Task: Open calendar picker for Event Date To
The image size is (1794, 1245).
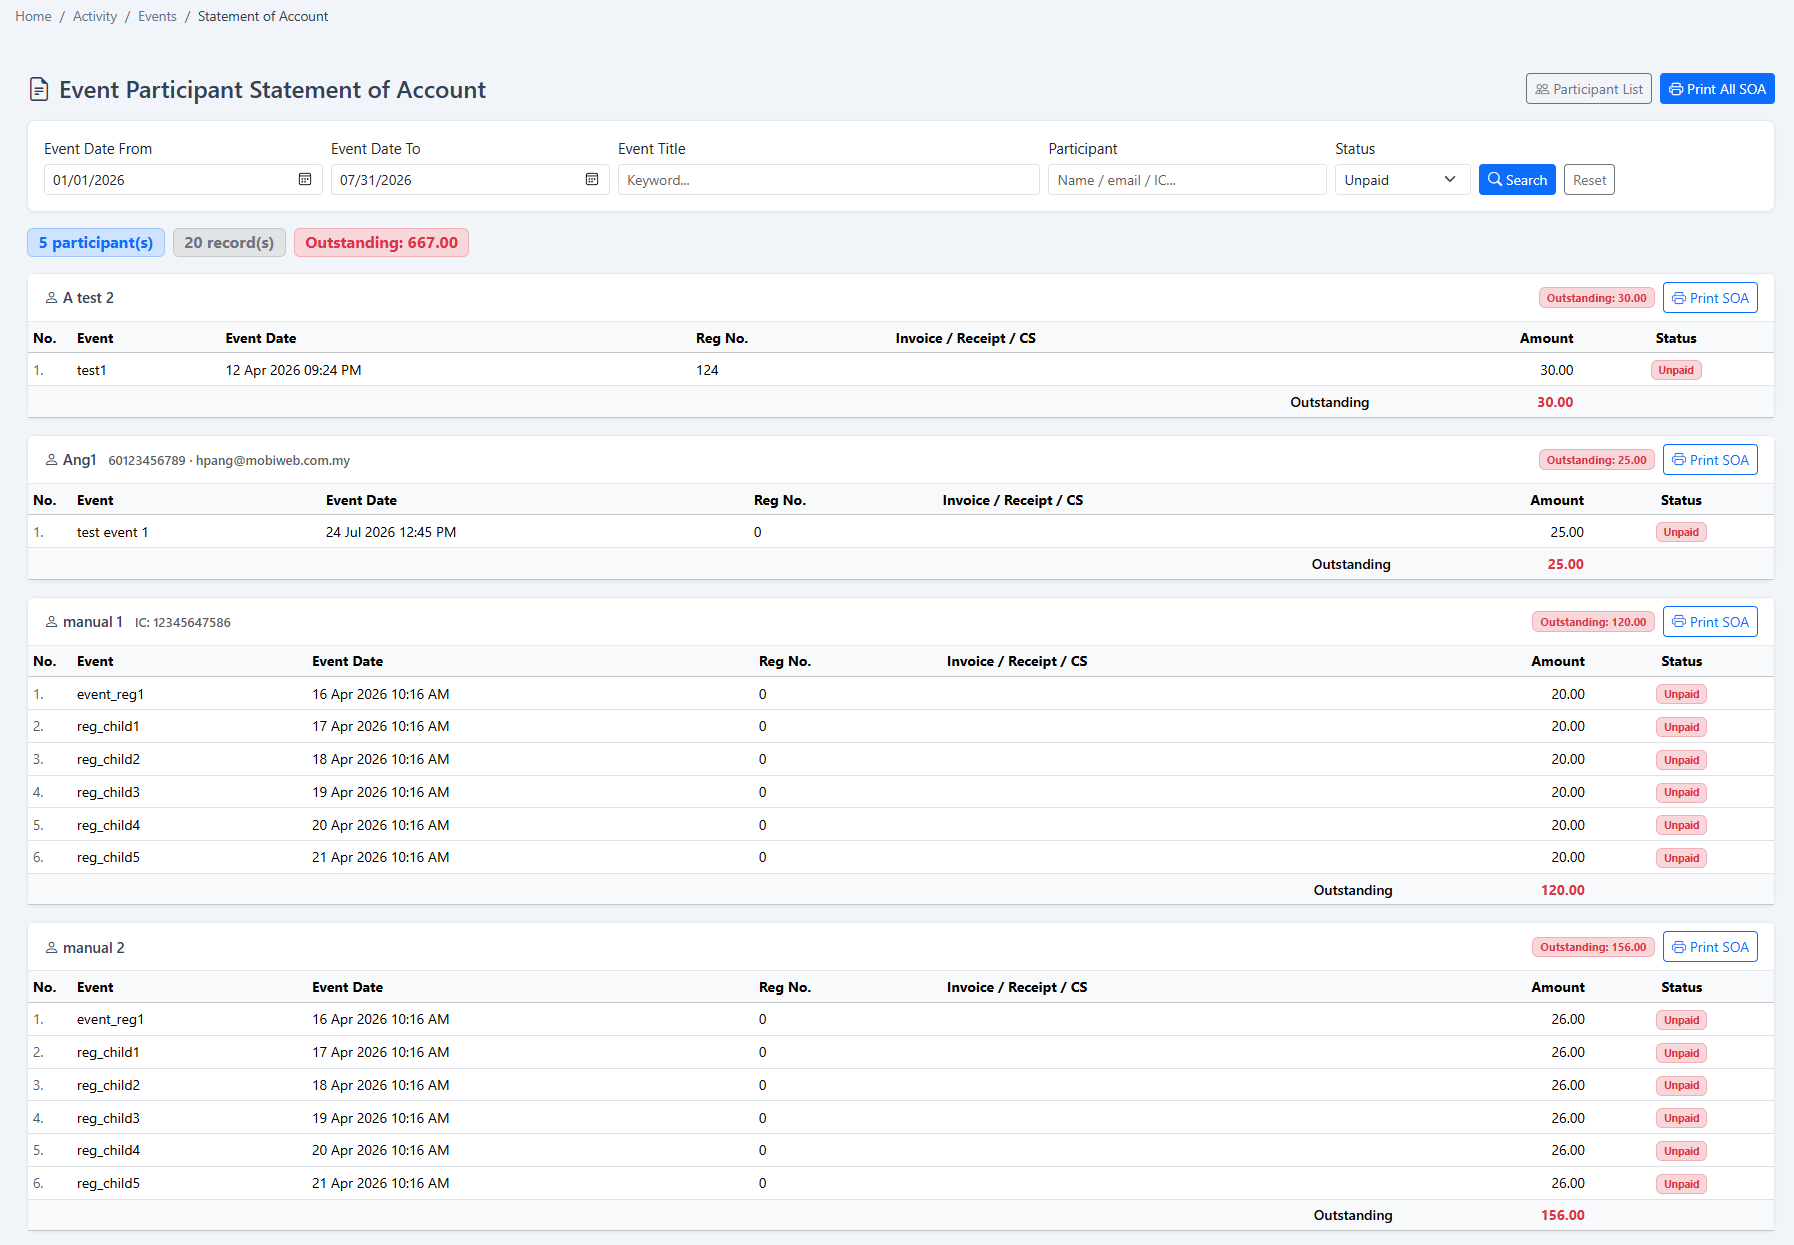Action: (x=592, y=179)
